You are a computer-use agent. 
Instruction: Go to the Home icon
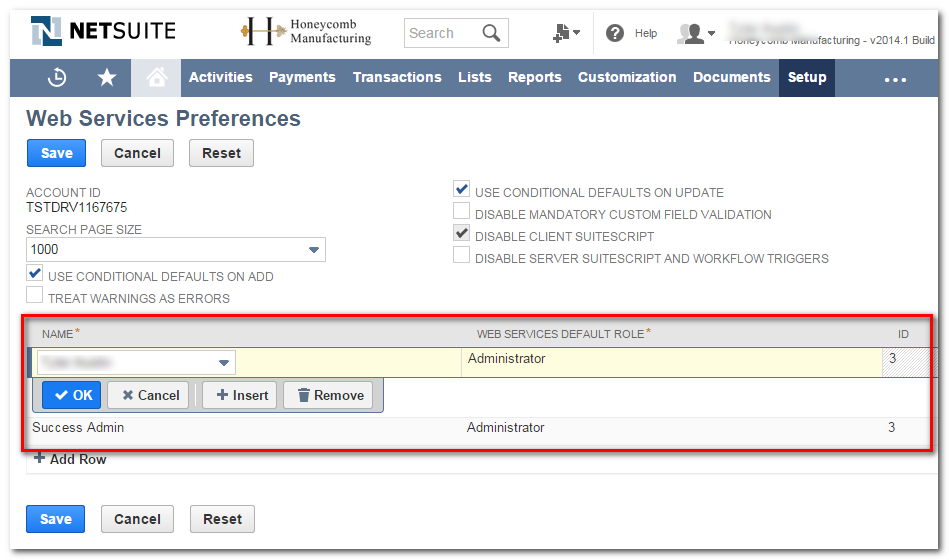click(x=156, y=77)
